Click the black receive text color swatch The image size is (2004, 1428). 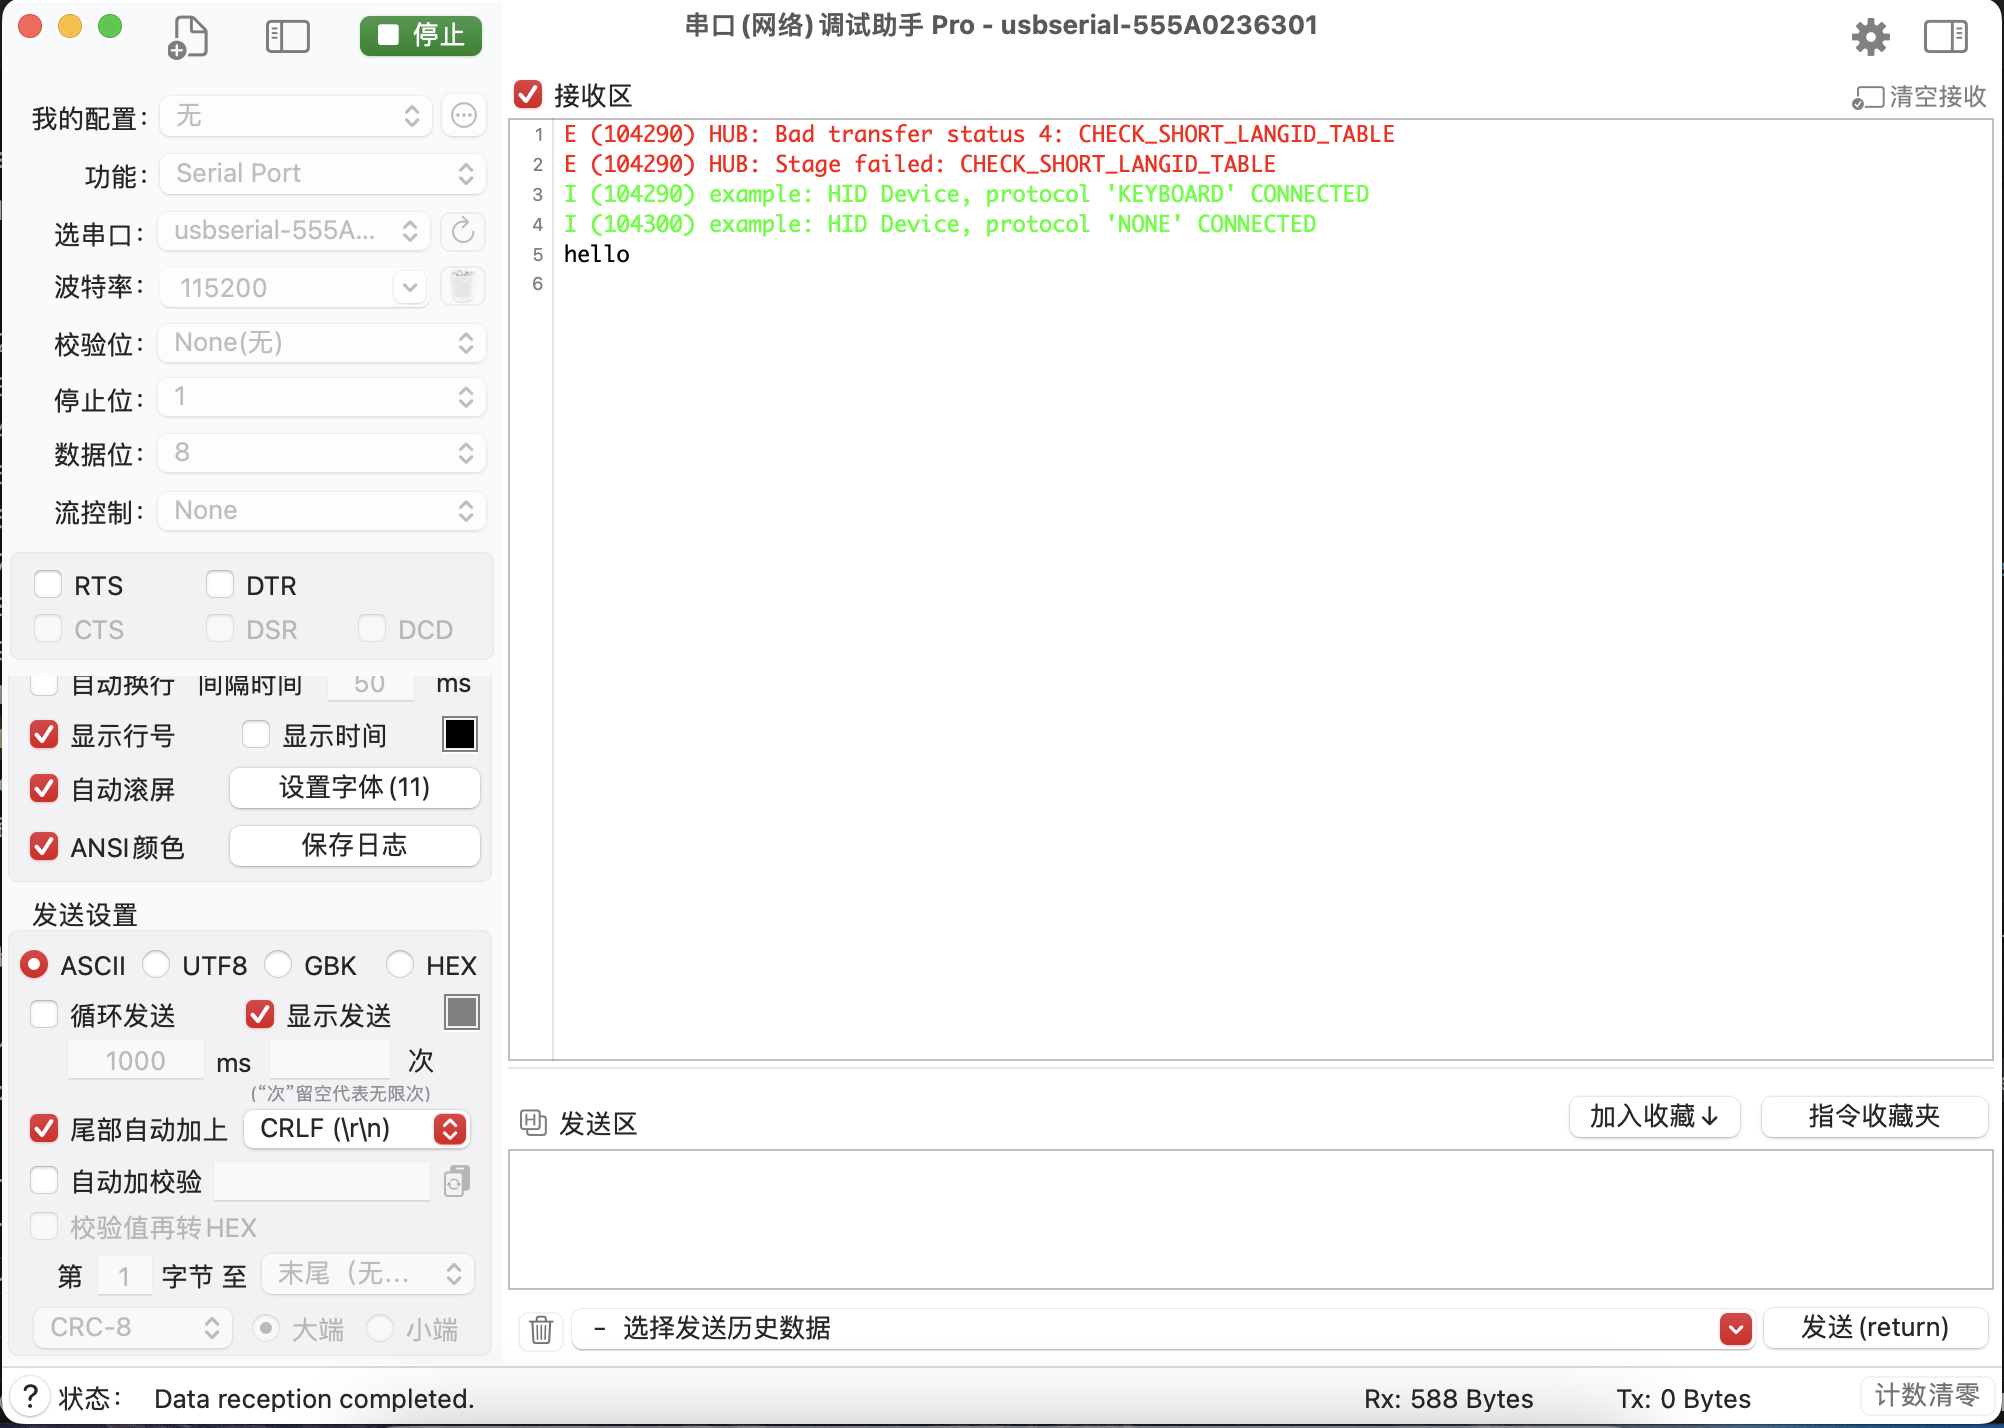(460, 735)
